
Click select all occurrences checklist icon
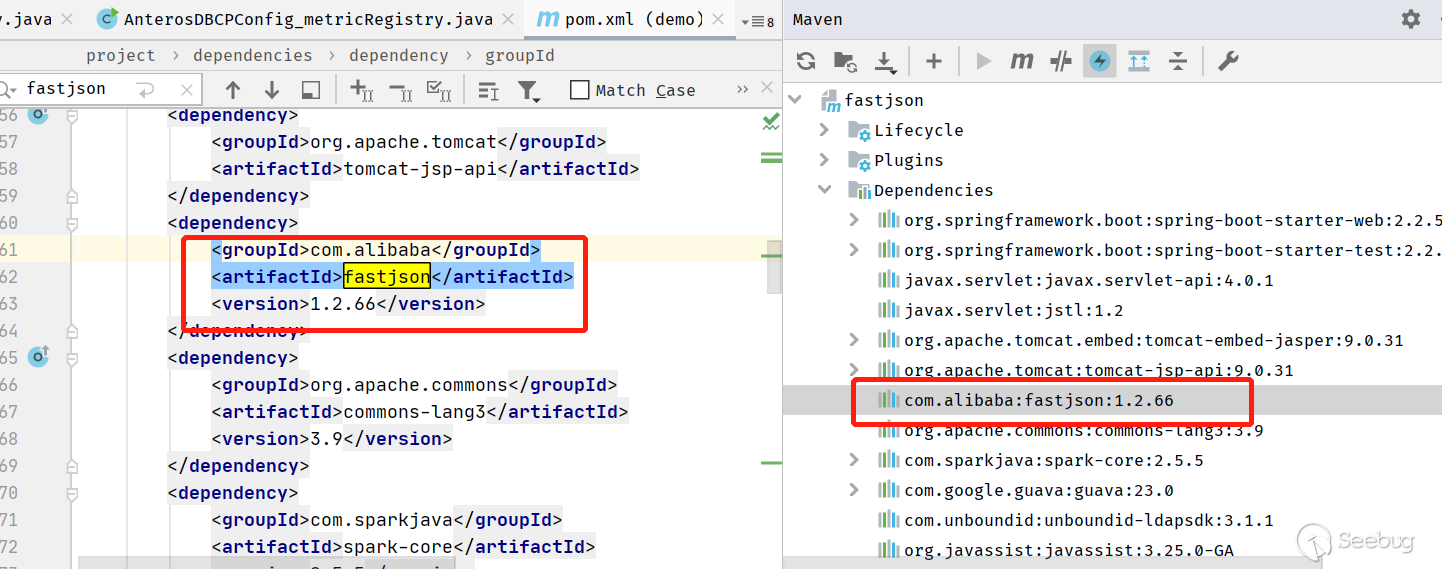click(439, 91)
